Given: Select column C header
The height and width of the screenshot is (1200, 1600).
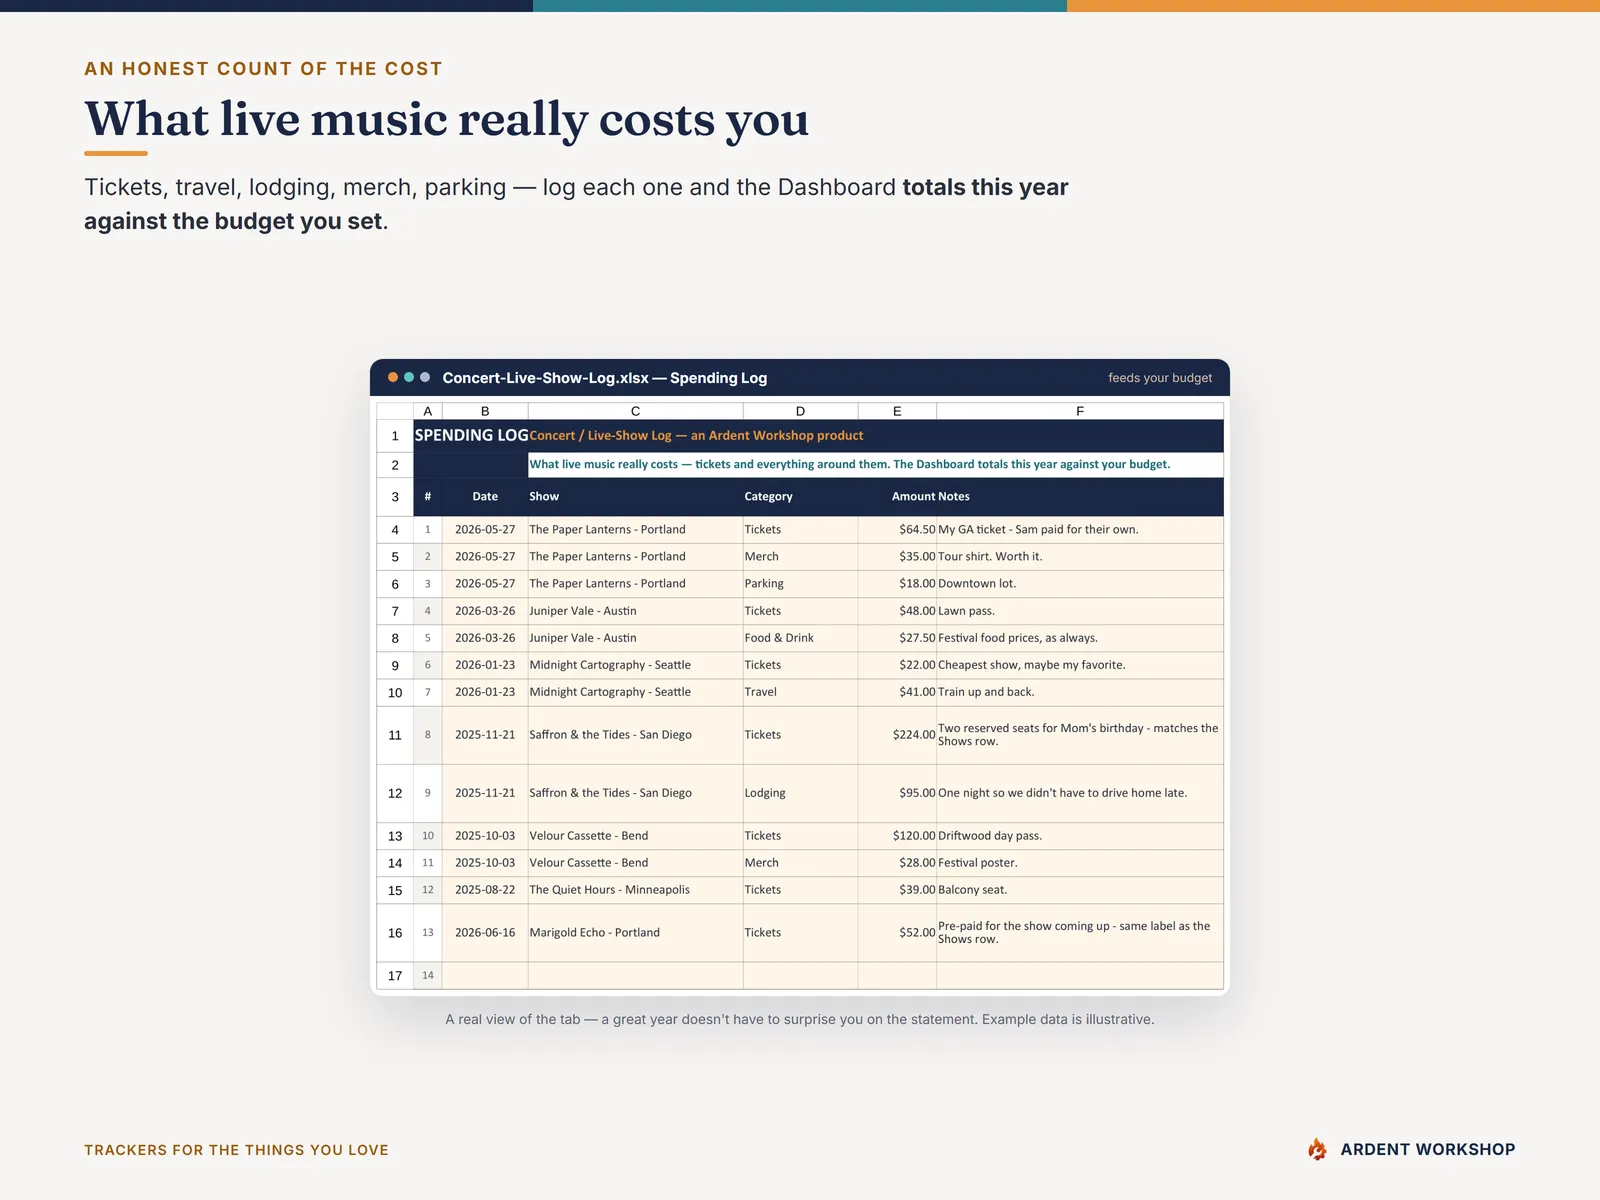Looking at the screenshot, I should (635, 411).
